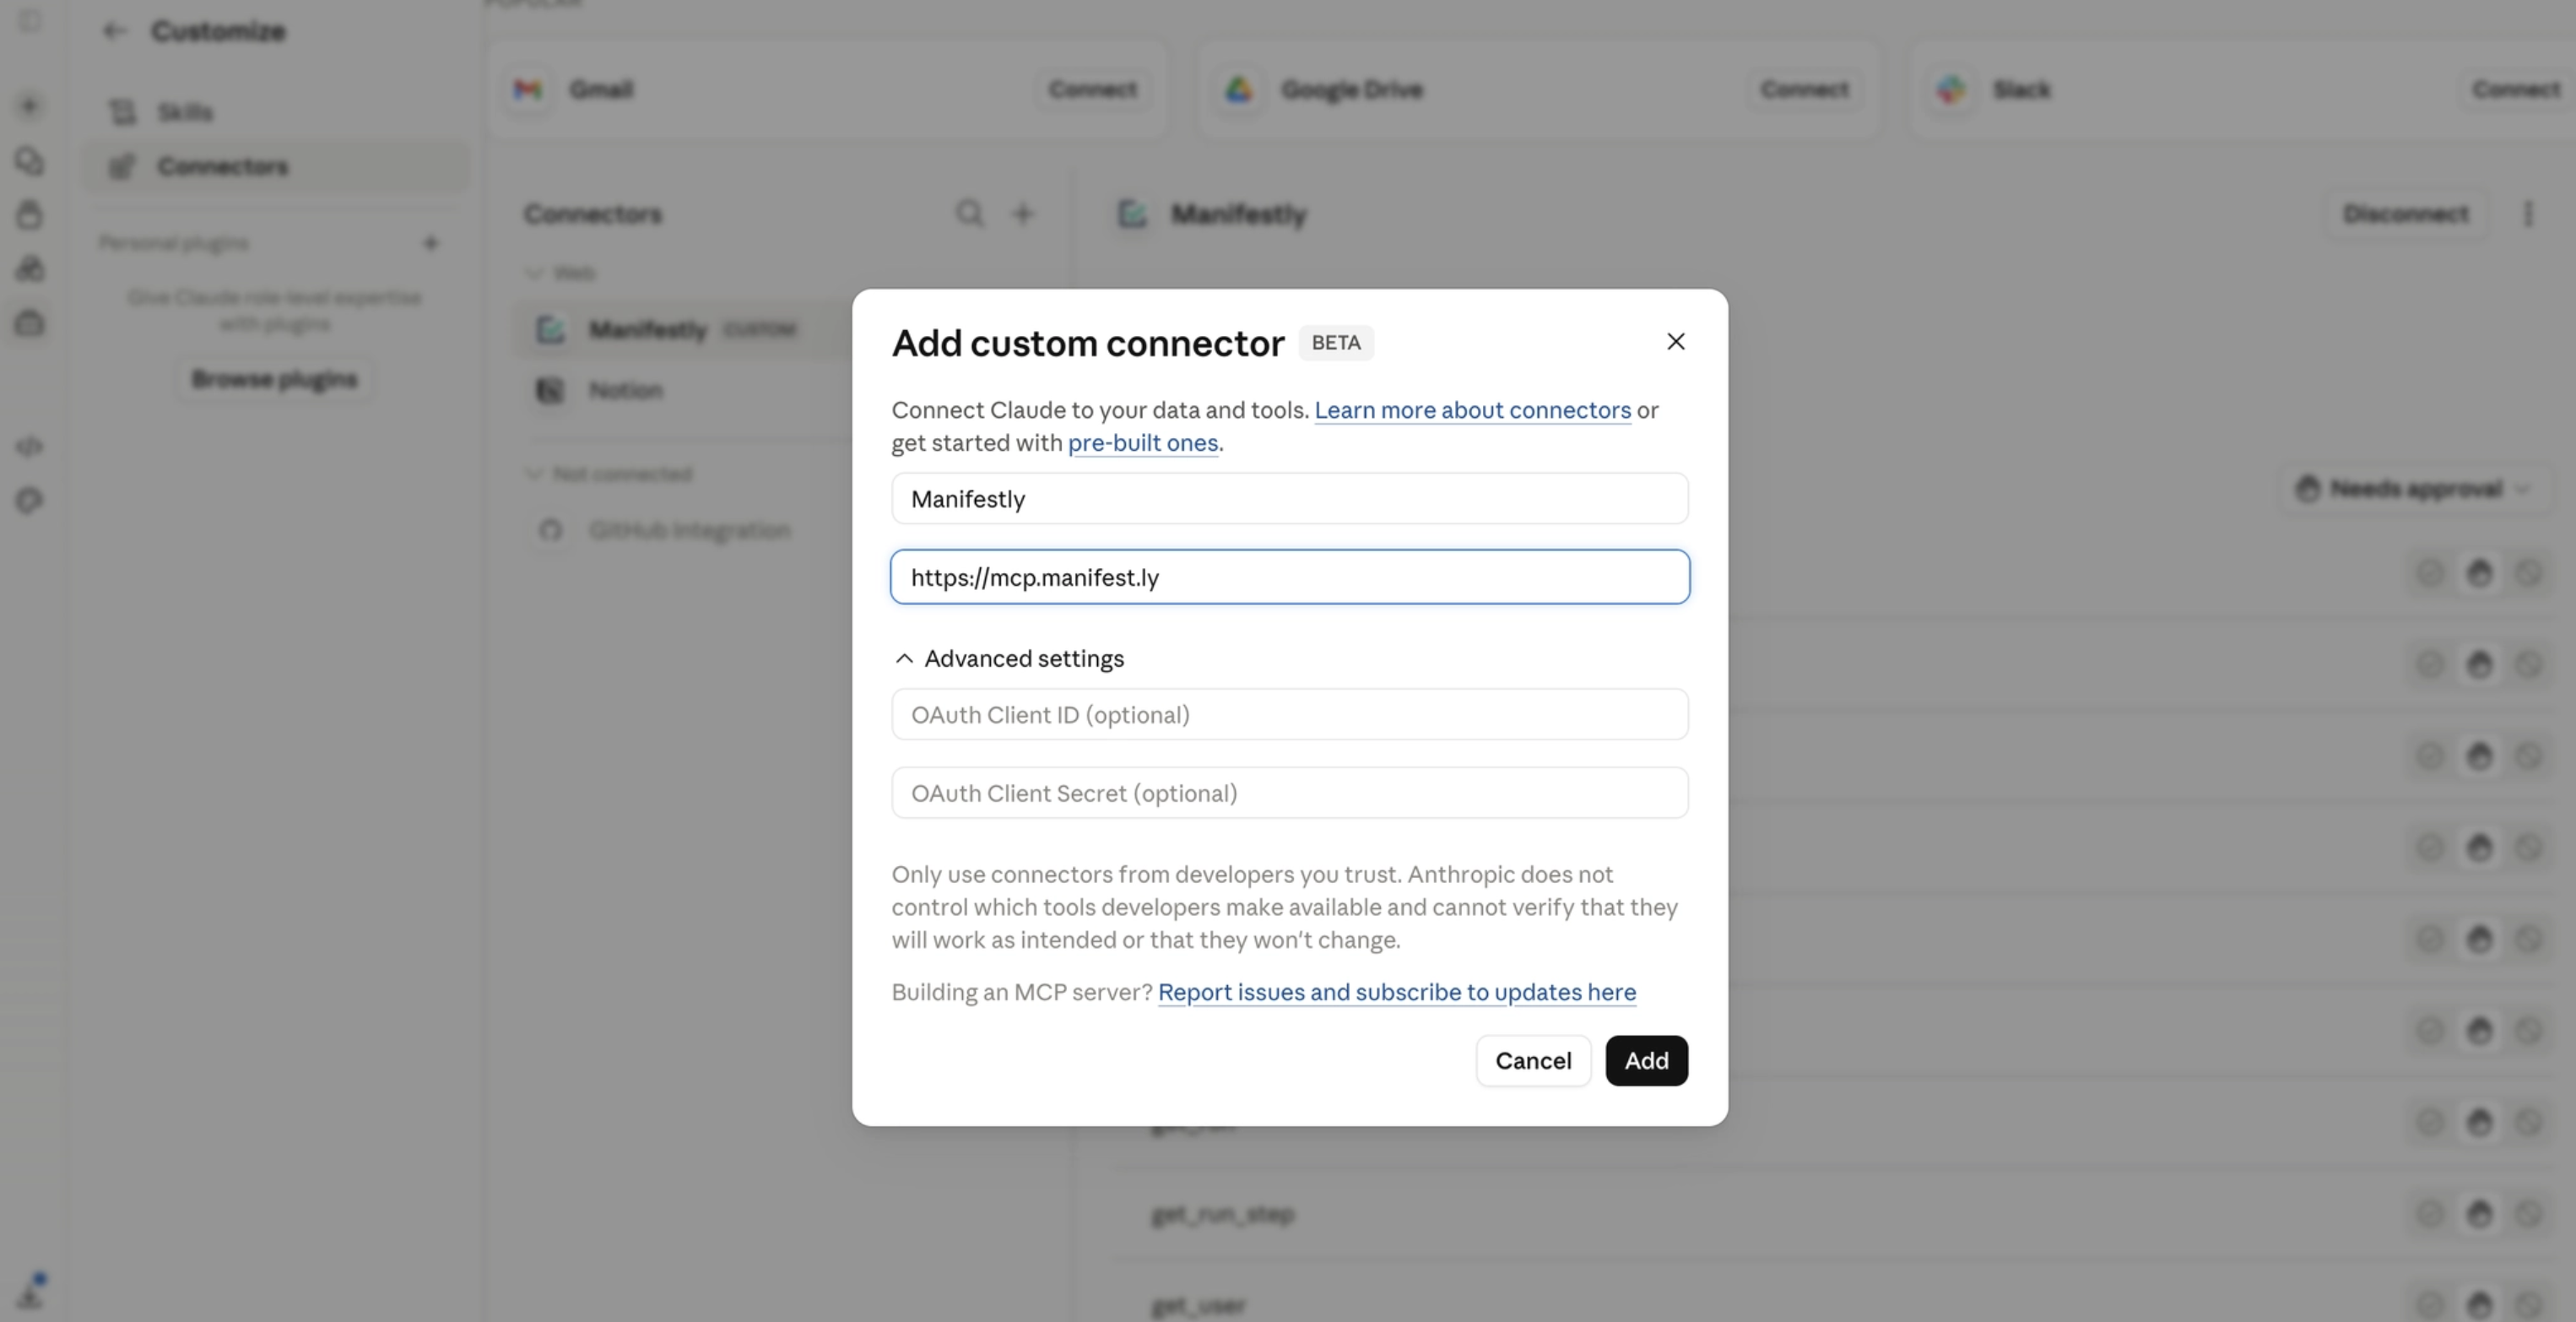Viewport: 2576px width, 1322px height.
Task: Search connectors with the magnifier icon
Action: (969, 213)
